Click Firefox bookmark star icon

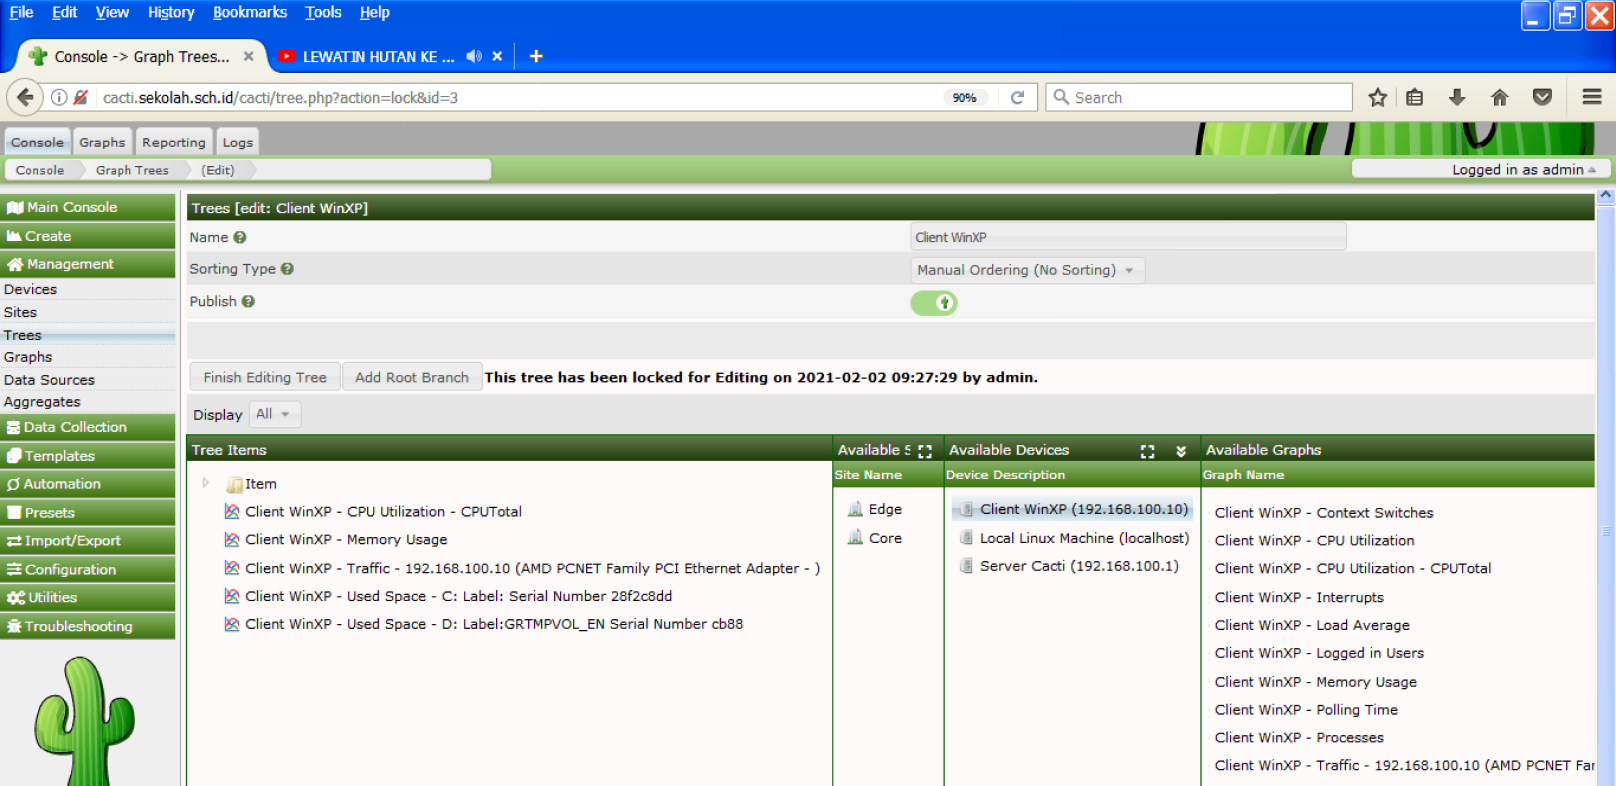[x=1377, y=98]
